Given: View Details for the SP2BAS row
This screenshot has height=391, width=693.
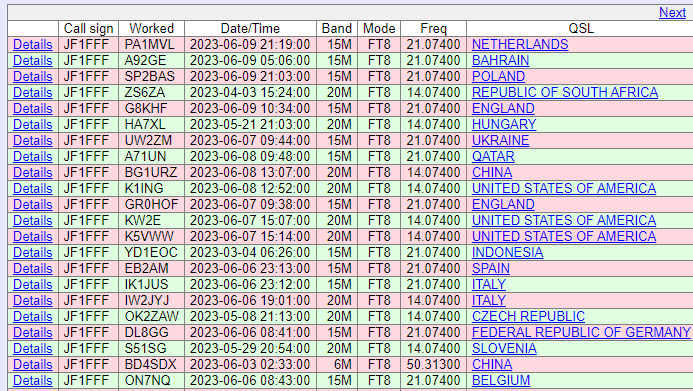Looking at the screenshot, I should click(33, 76).
